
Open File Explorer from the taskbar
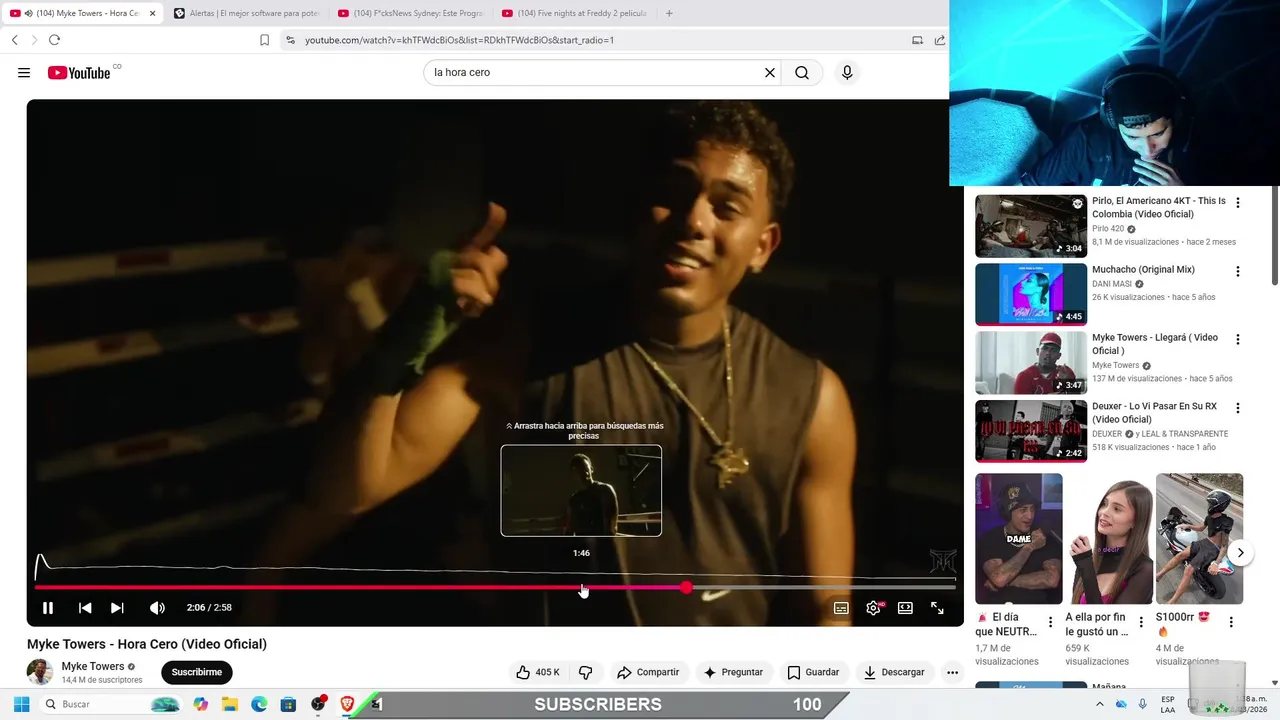tap(229, 704)
